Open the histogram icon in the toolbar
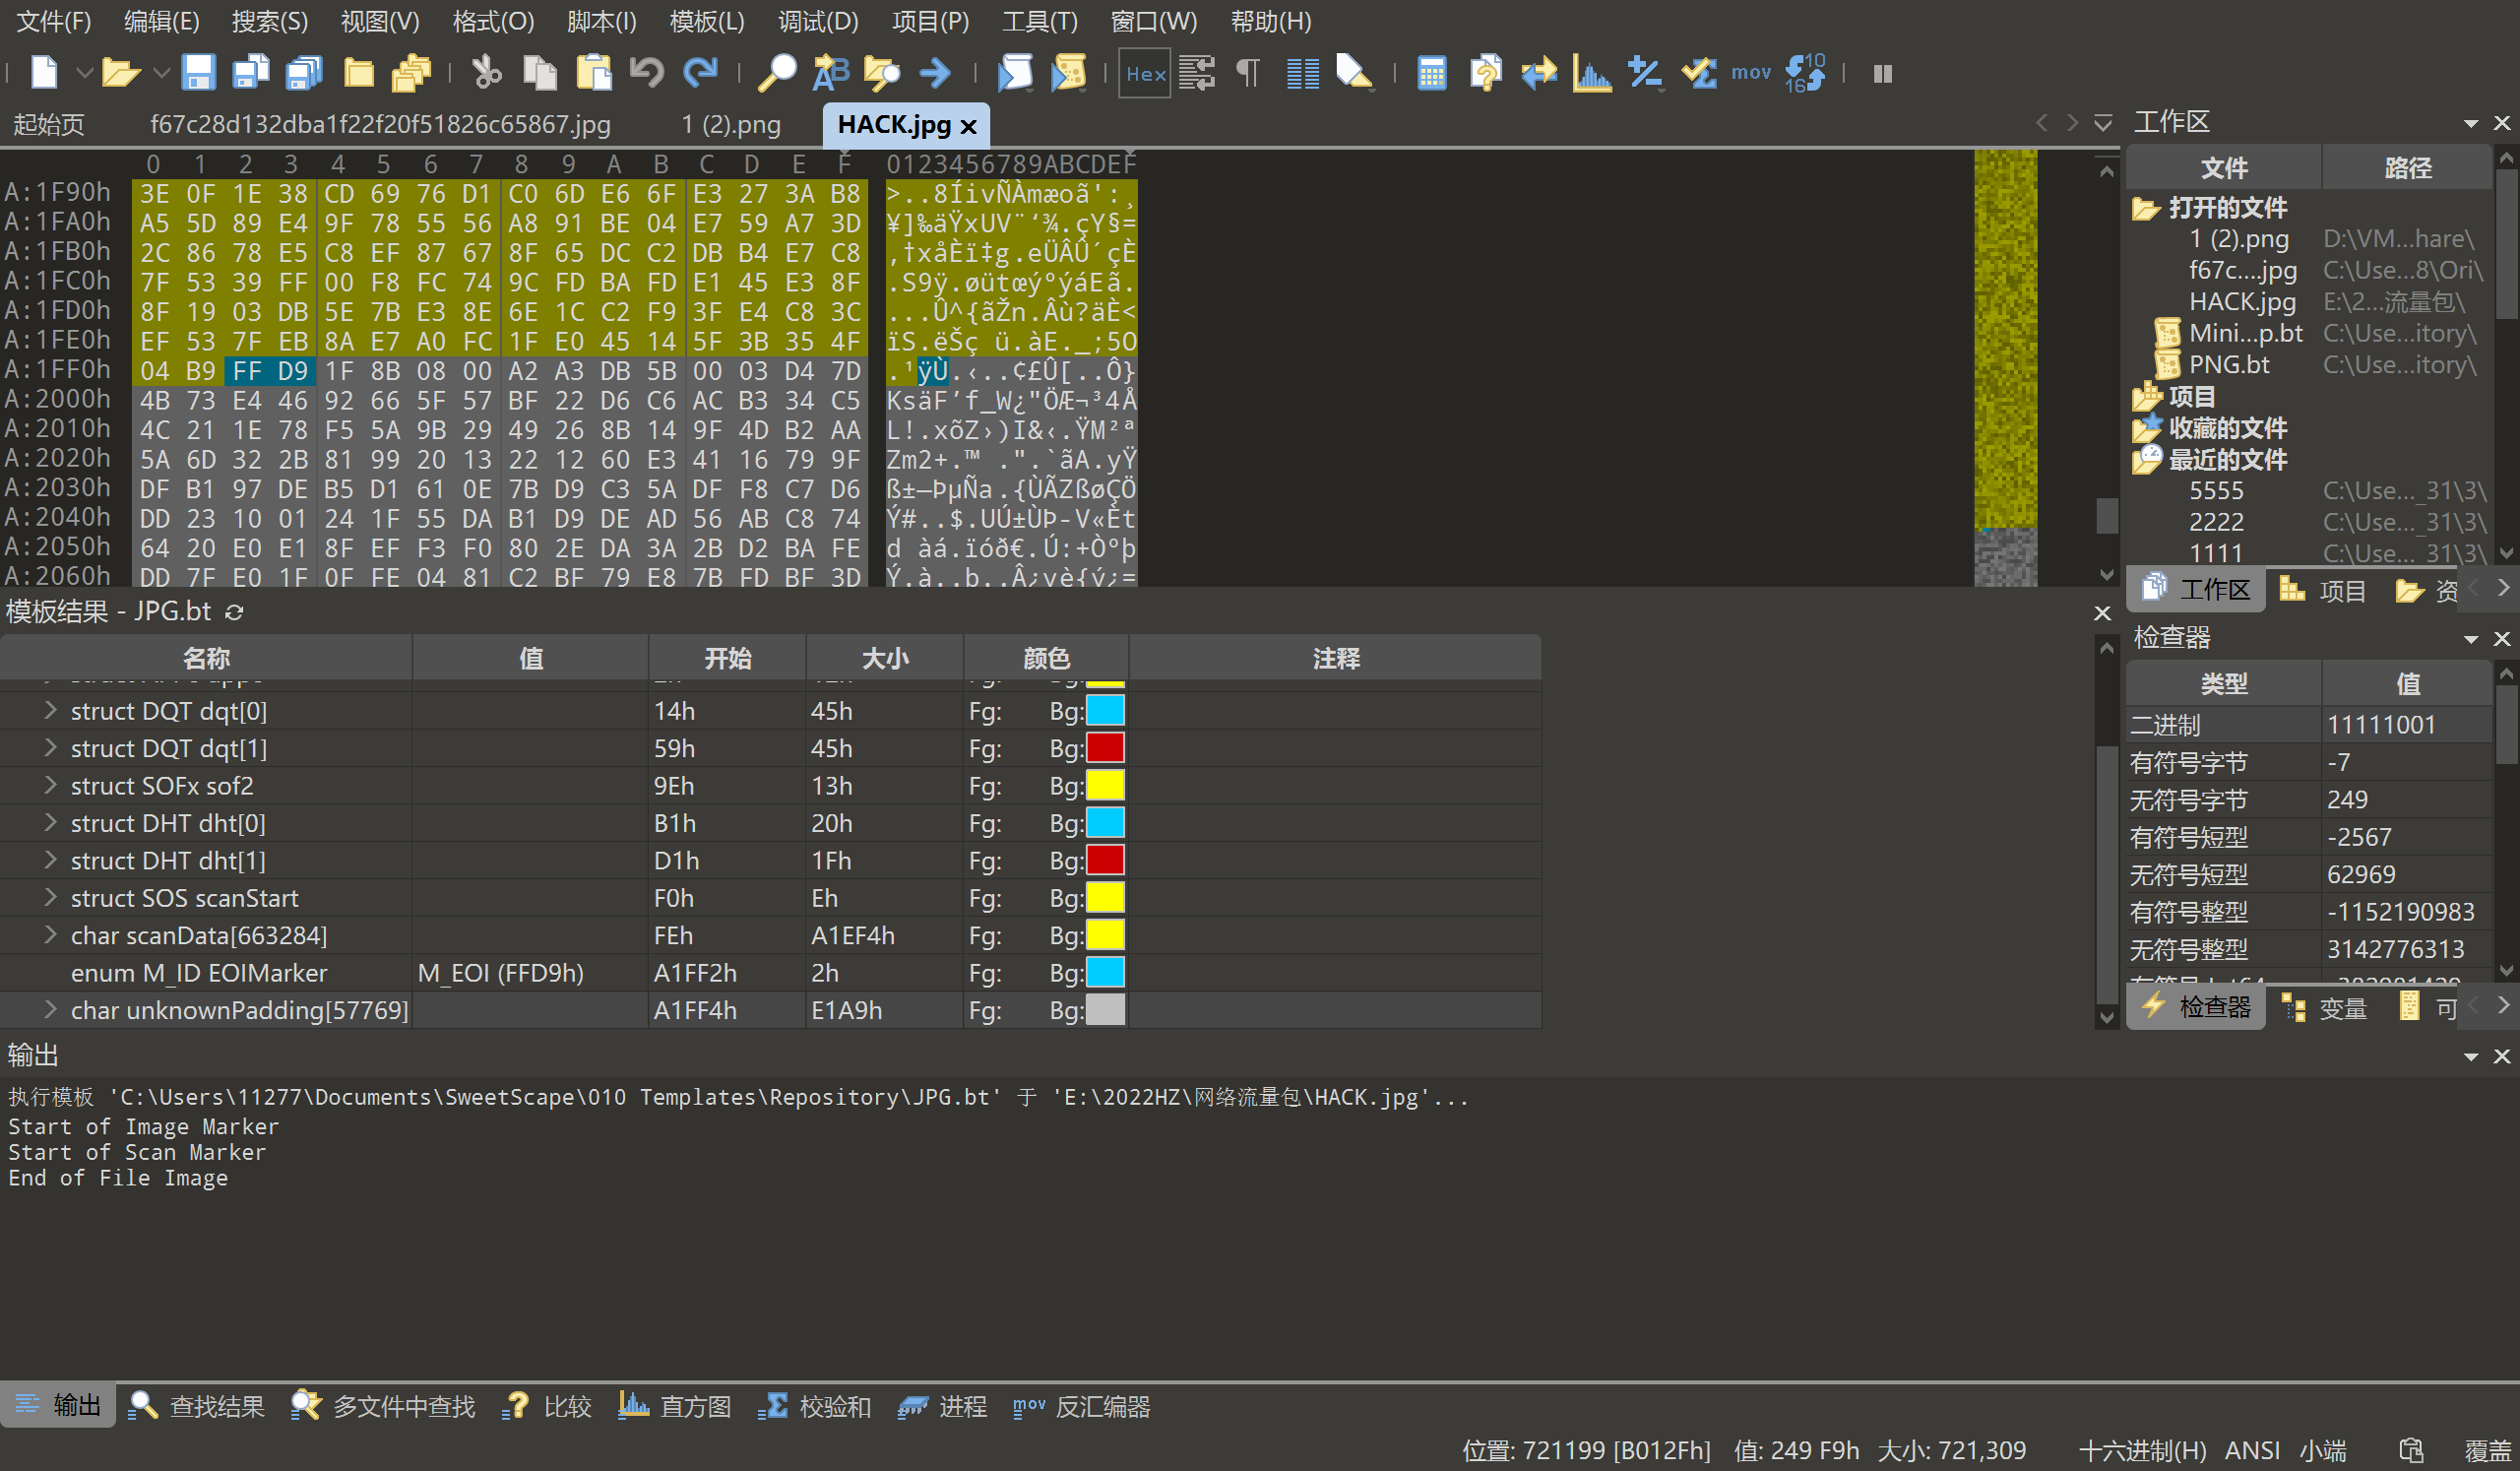This screenshot has height=1471, width=2520. click(x=1591, y=73)
